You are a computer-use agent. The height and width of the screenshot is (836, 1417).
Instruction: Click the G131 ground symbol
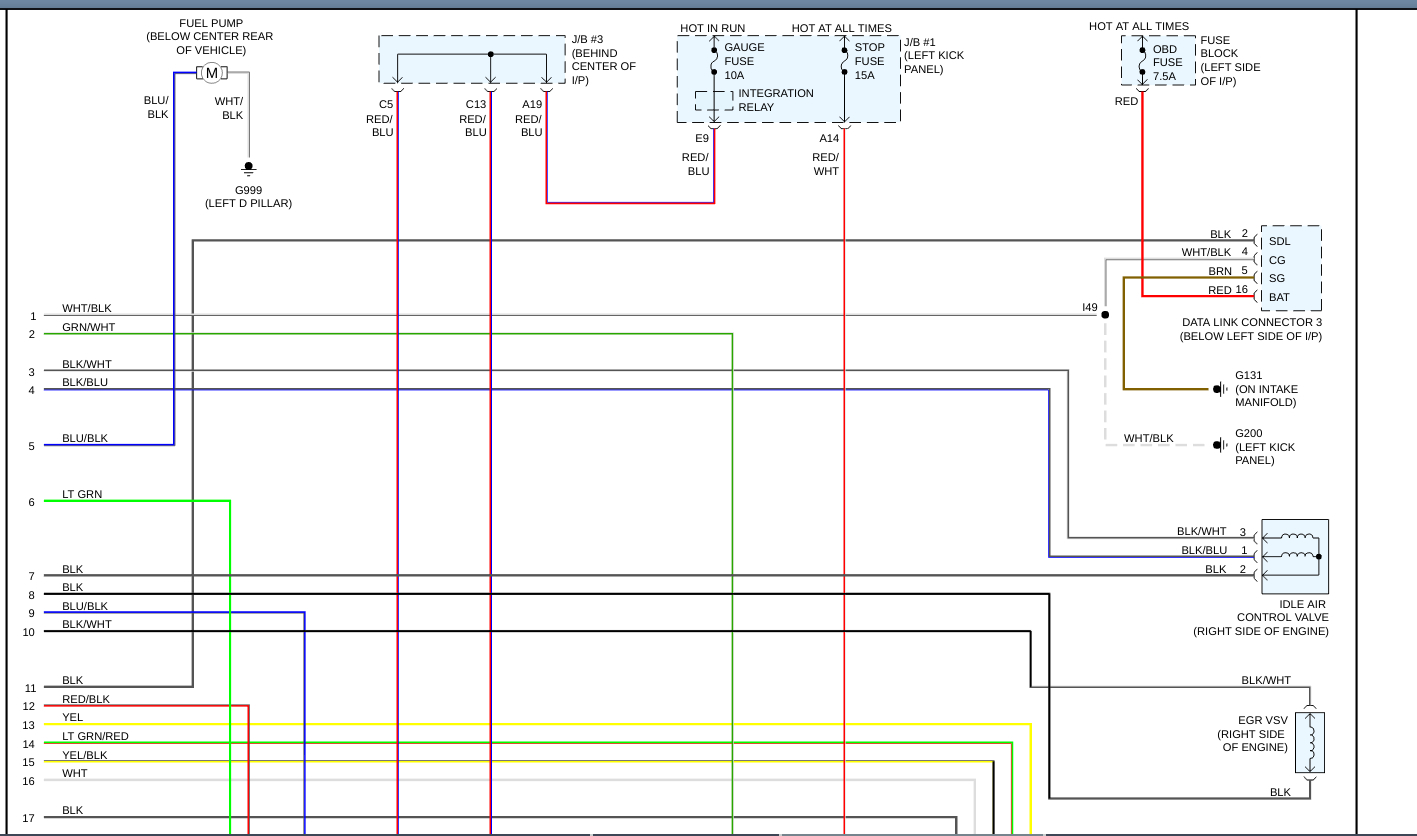tap(1220, 389)
